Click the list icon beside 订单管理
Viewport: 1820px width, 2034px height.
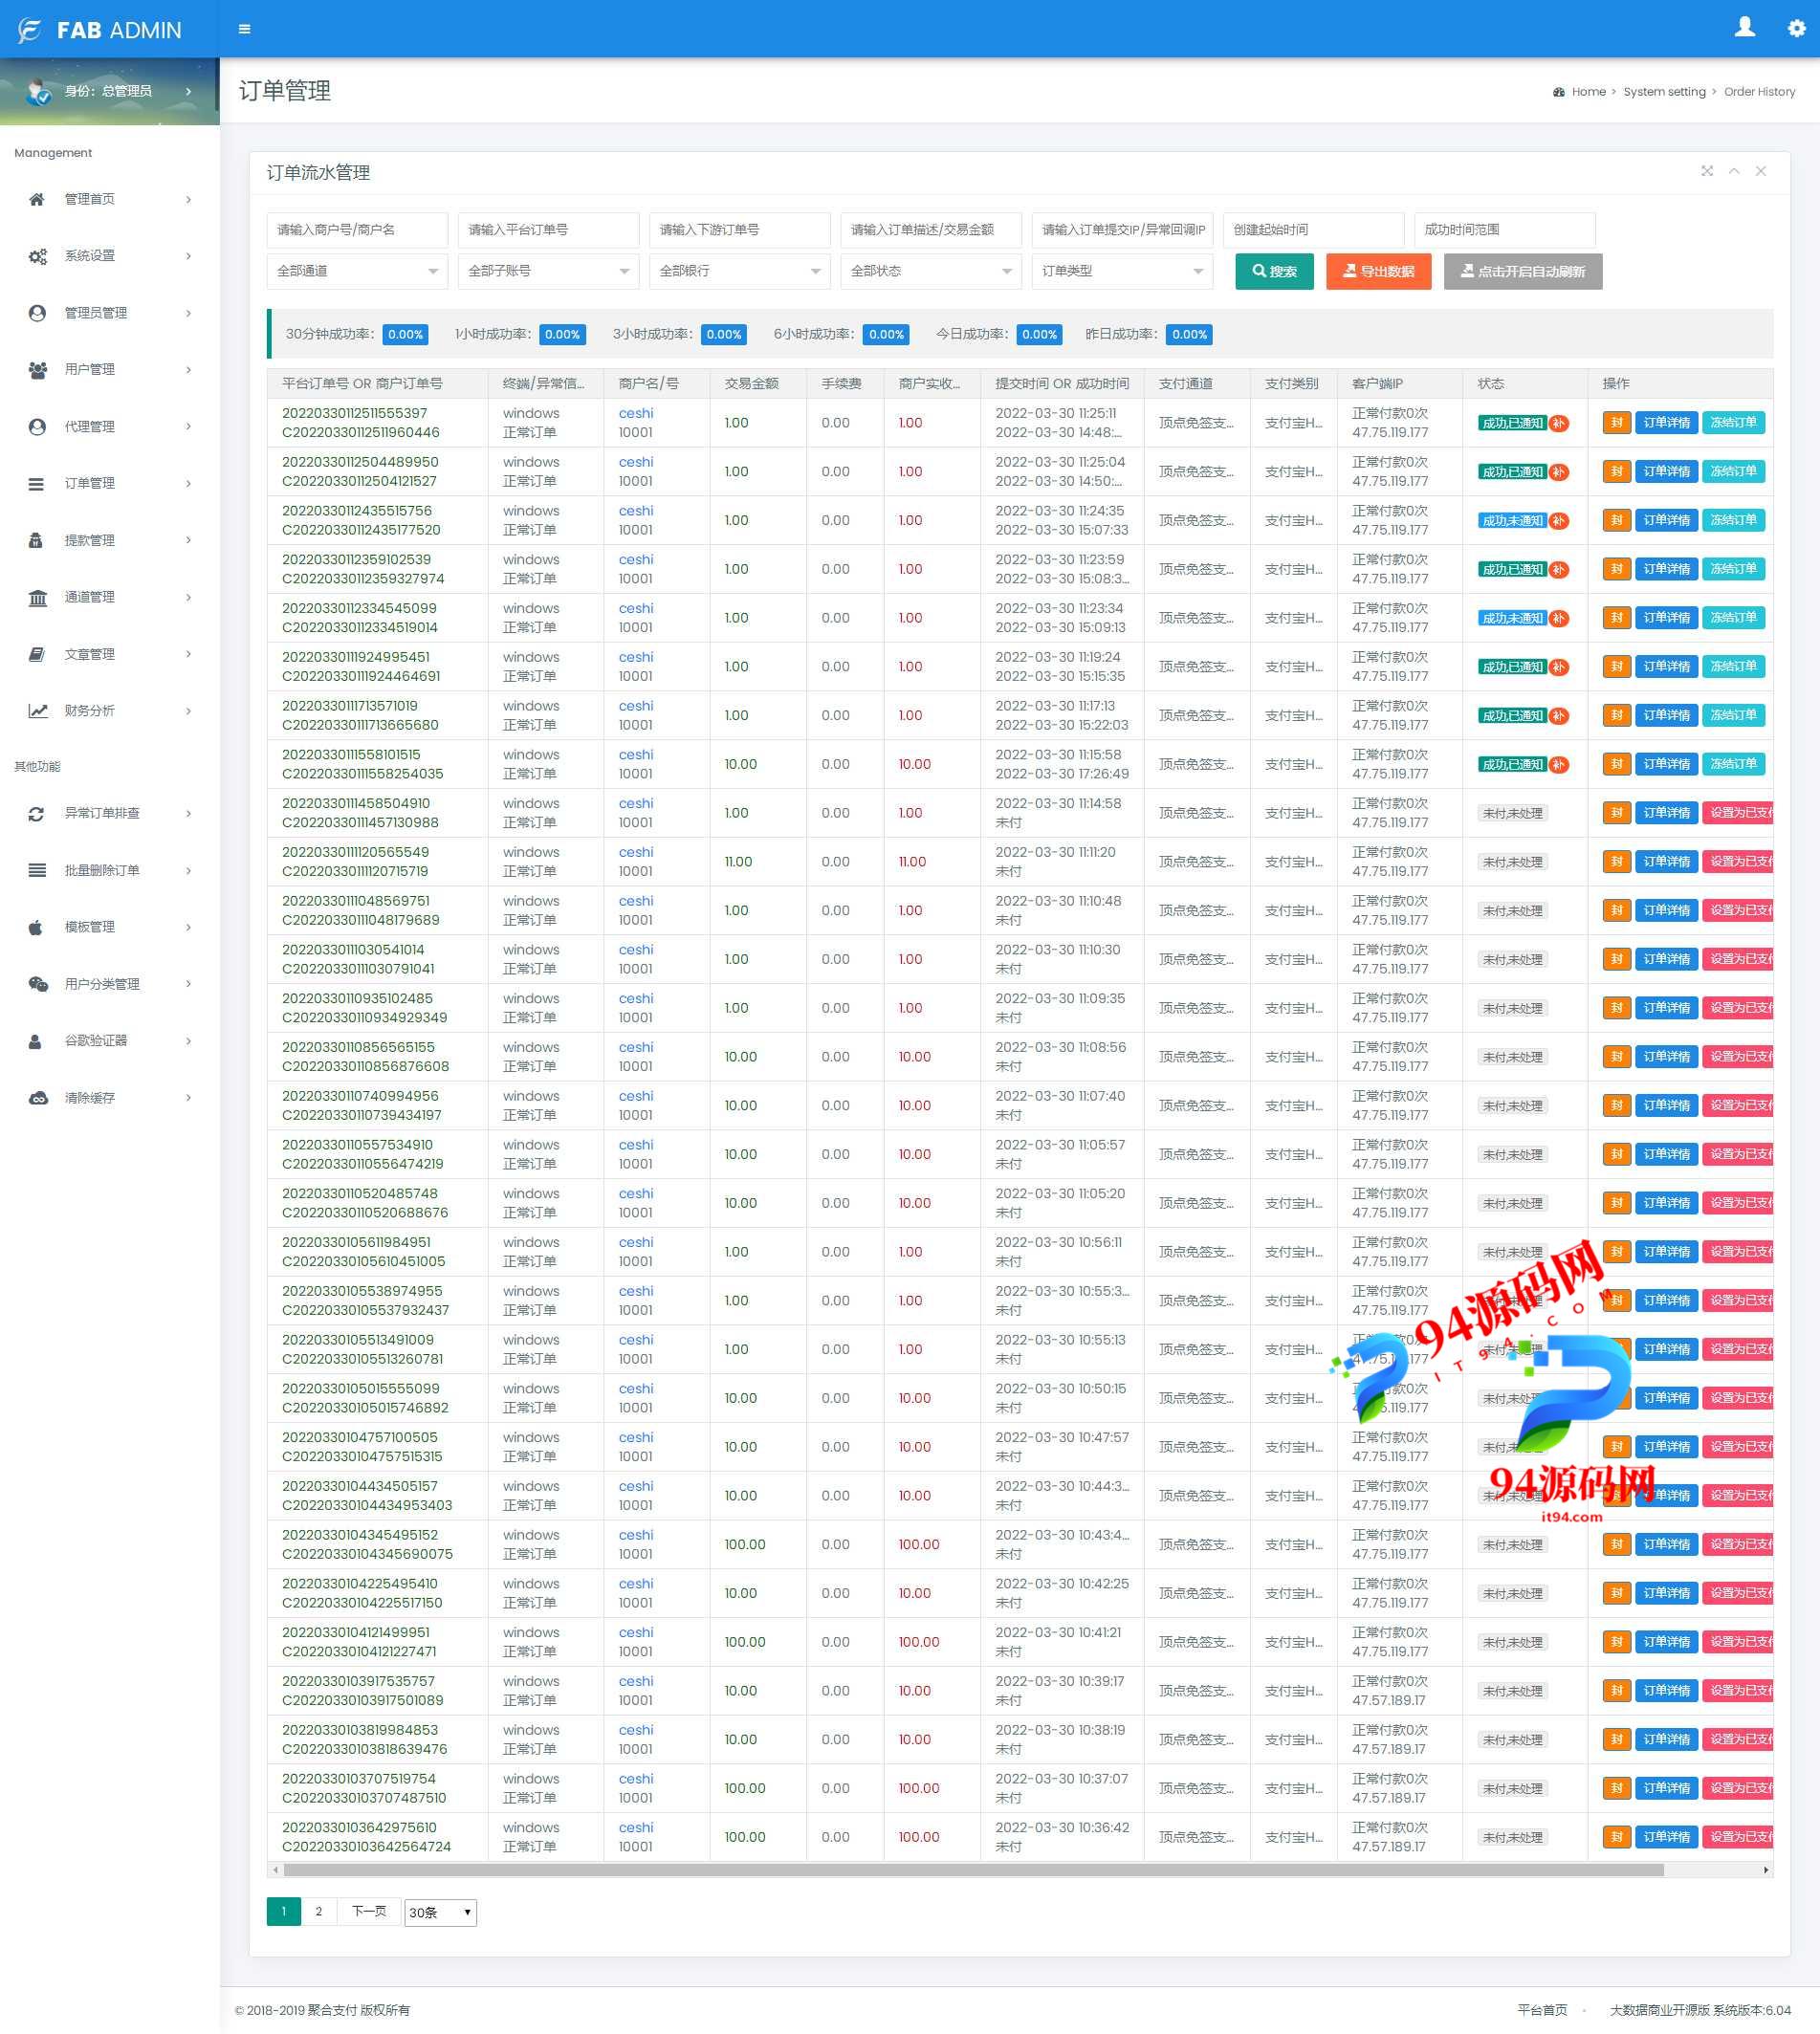(x=37, y=484)
